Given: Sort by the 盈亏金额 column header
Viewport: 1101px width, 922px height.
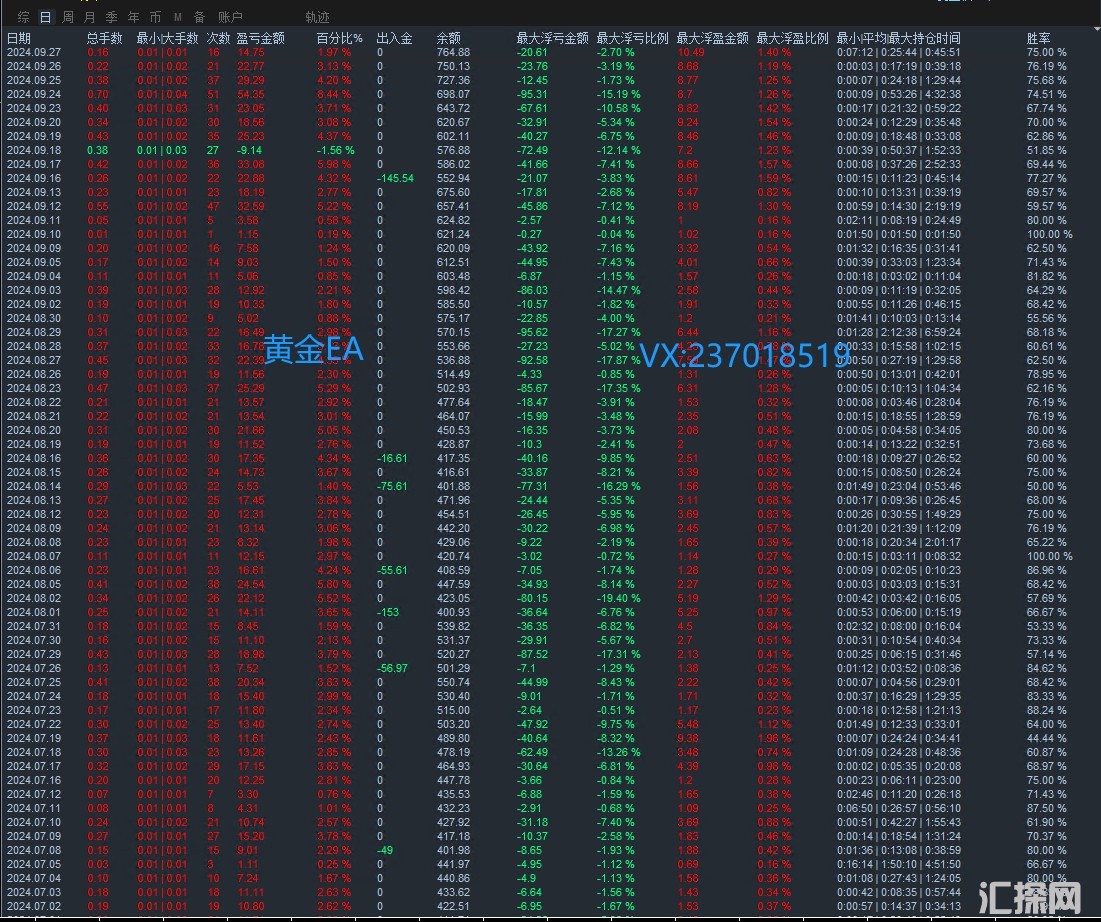Looking at the screenshot, I should 261,38.
